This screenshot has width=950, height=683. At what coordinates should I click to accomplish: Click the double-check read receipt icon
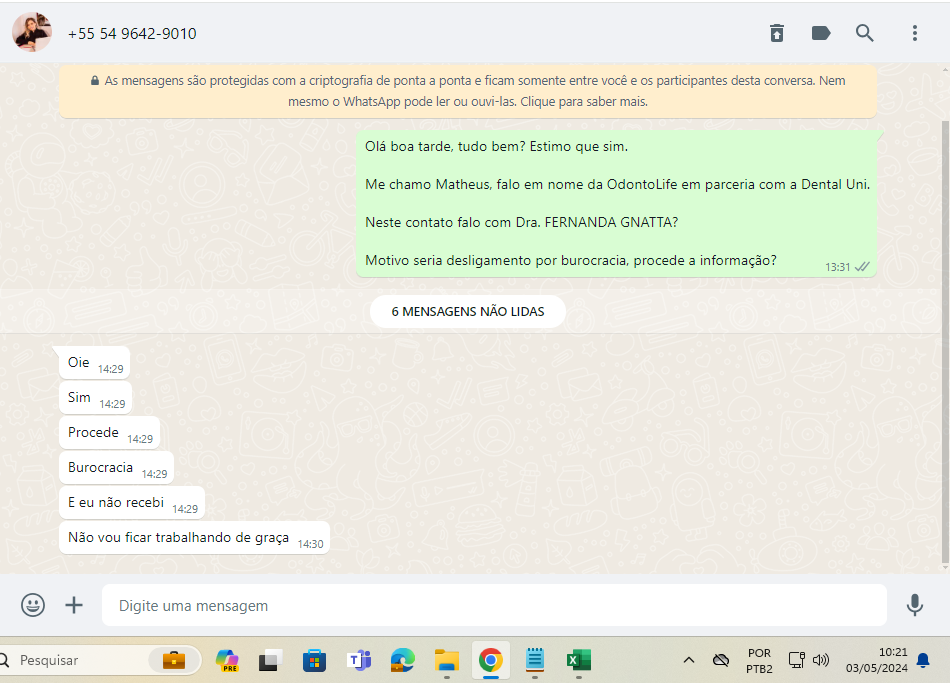tap(862, 267)
